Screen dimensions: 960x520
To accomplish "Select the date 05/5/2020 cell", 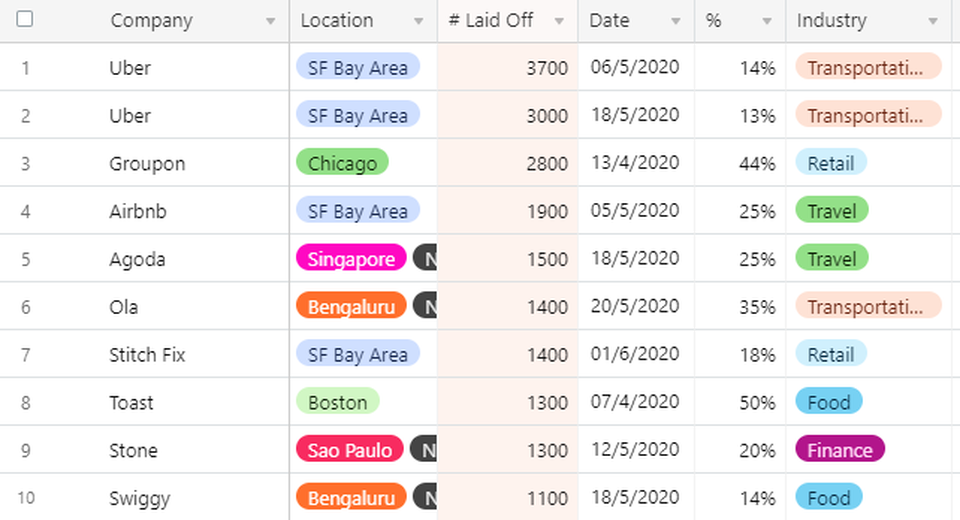I will pos(636,210).
